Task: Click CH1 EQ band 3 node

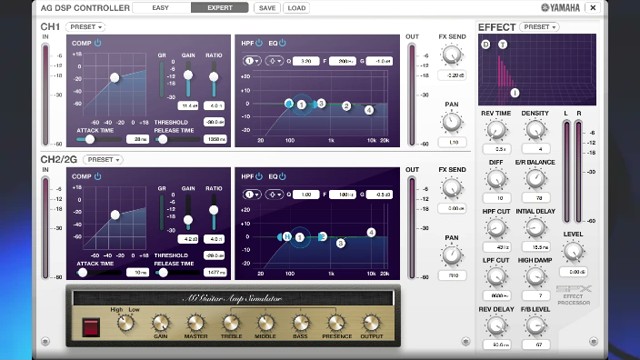Action: (x=321, y=104)
